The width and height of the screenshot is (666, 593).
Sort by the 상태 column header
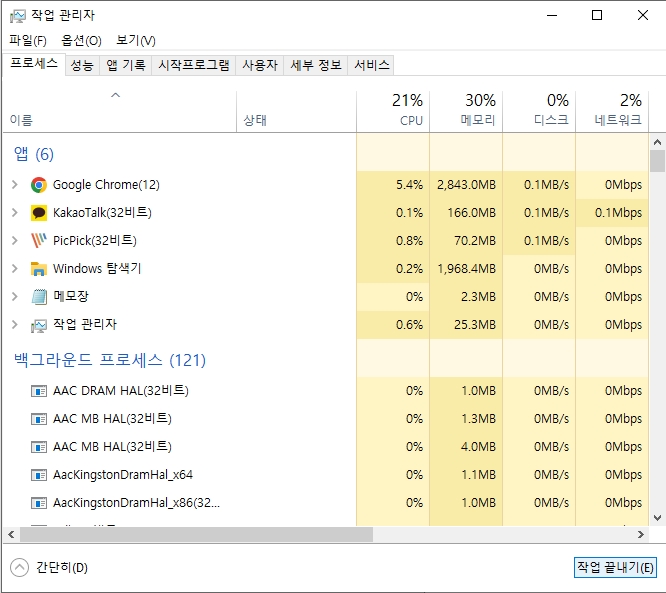tap(296, 111)
